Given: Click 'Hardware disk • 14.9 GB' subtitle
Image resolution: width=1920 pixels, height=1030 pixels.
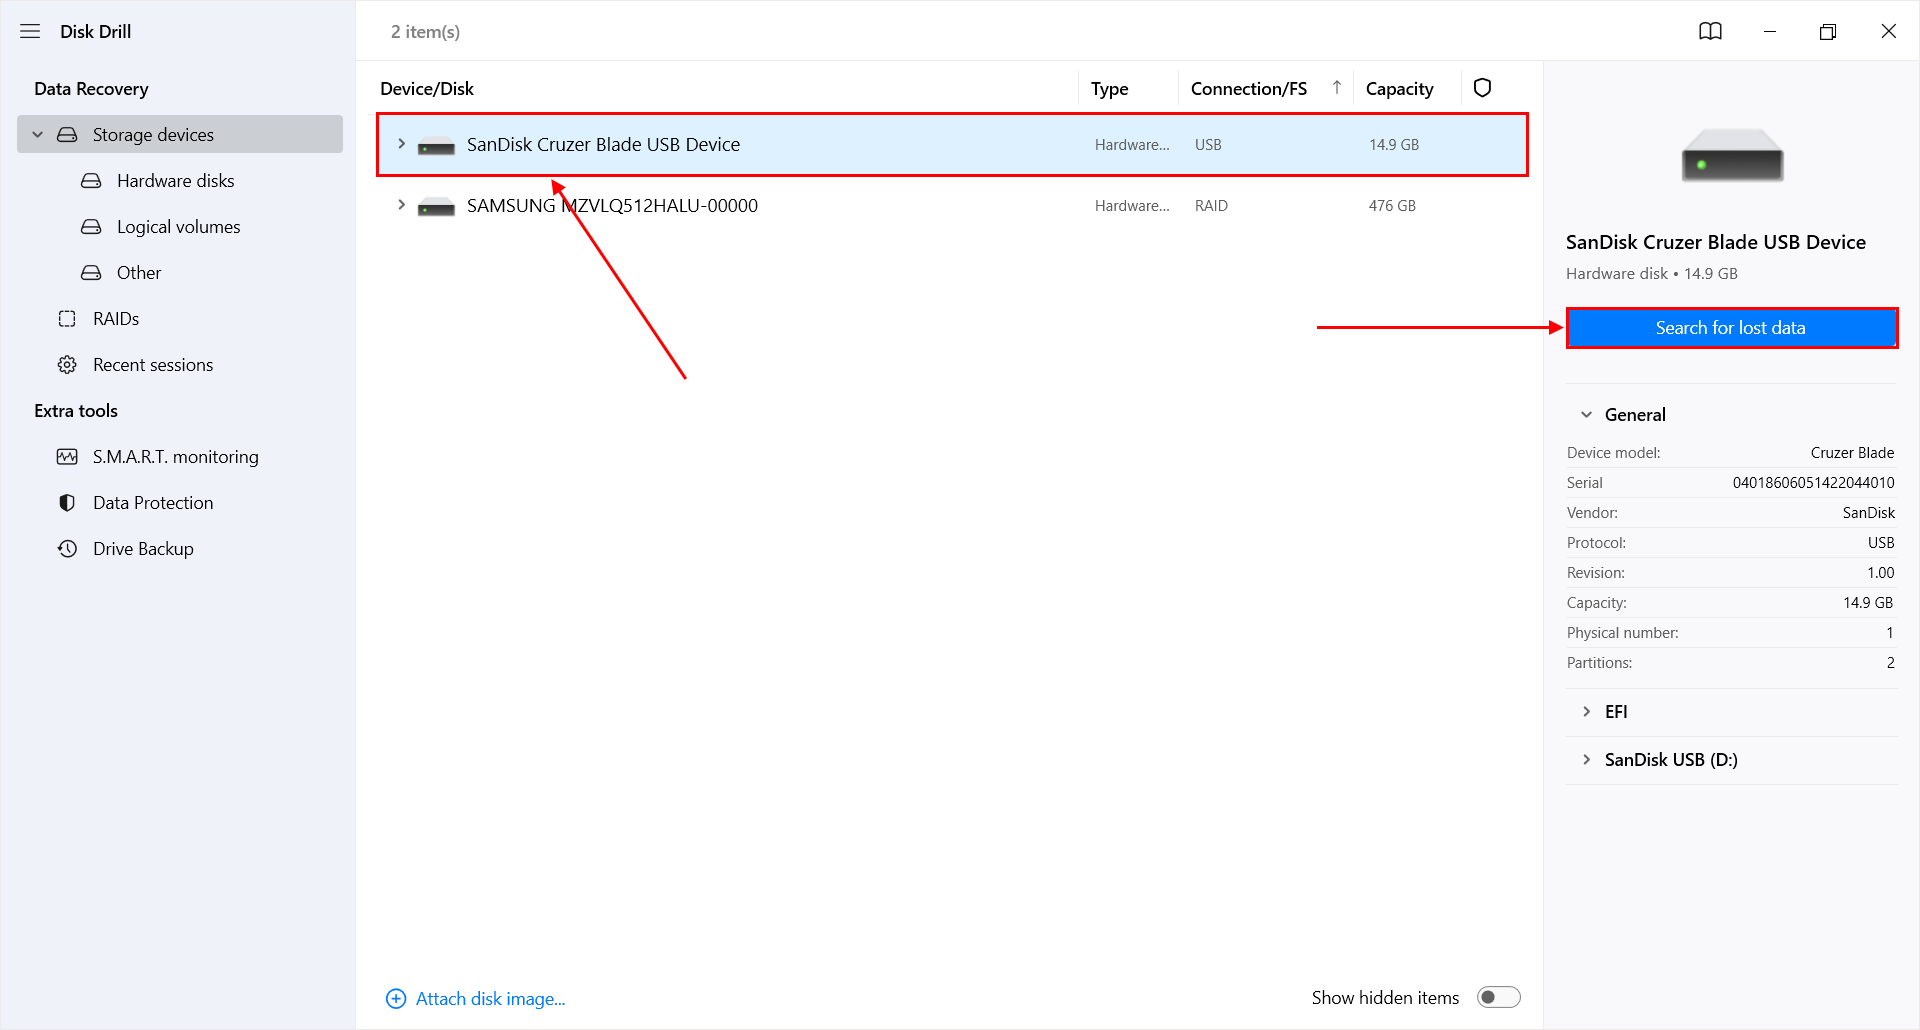Looking at the screenshot, I should click(x=1651, y=274).
